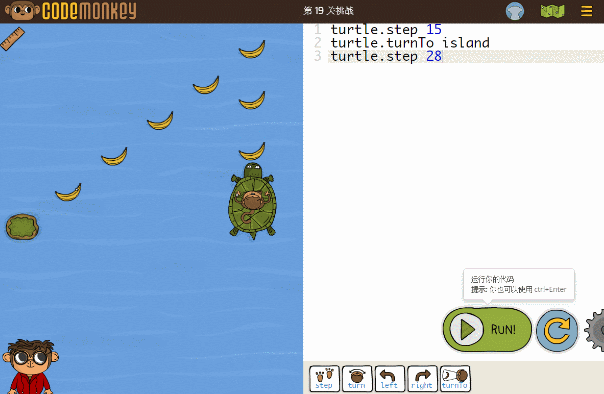Open the hamburger menu
The height and width of the screenshot is (394, 604).
(x=586, y=11)
